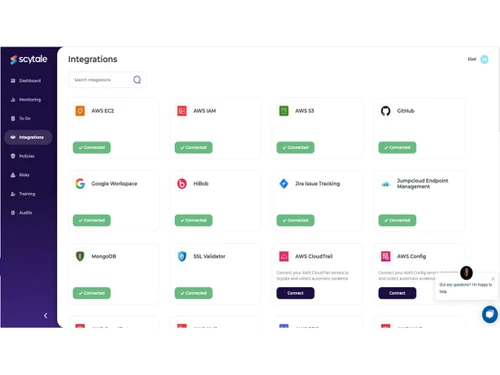Click the Jumpcloud icon
The width and height of the screenshot is (500, 375).
click(x=386, y=184)
